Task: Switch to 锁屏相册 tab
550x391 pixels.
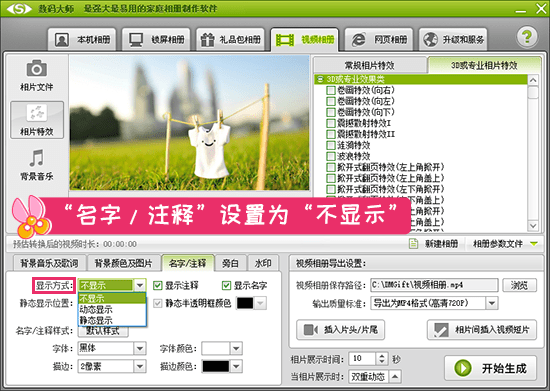Action: click(x=156, y=40)
